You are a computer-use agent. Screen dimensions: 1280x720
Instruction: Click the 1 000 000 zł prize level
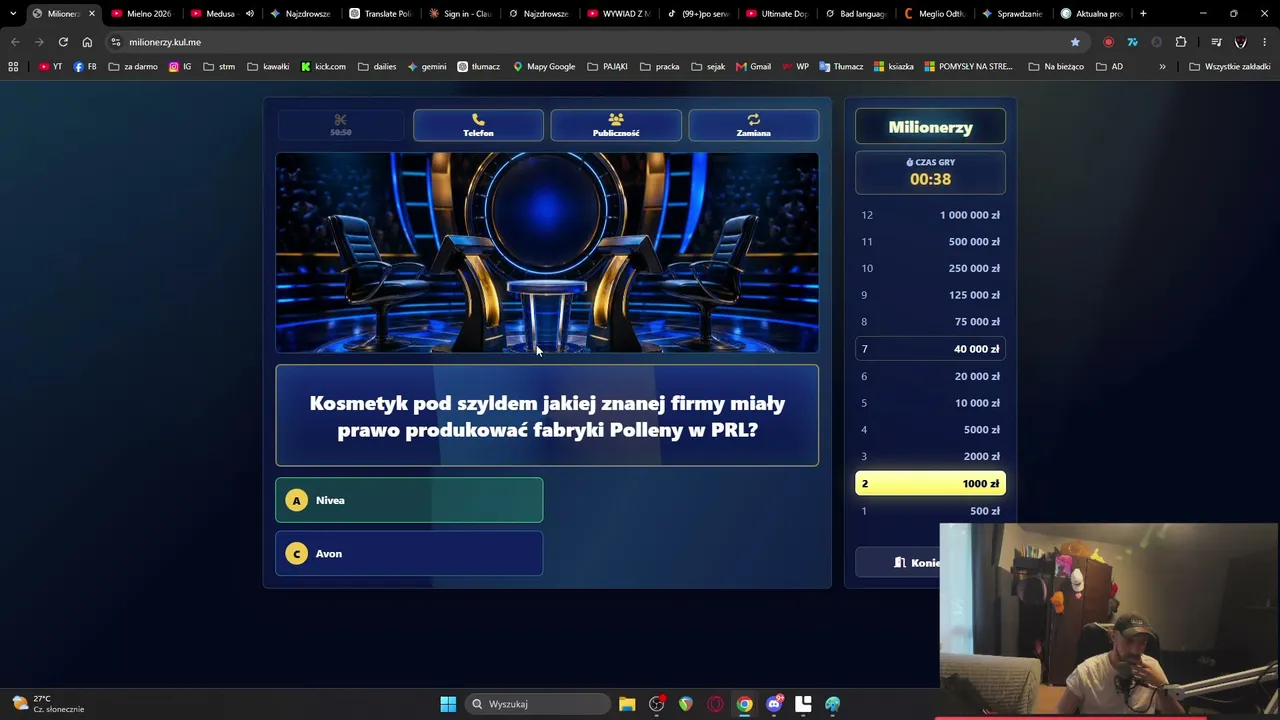(x=930, y=215)
